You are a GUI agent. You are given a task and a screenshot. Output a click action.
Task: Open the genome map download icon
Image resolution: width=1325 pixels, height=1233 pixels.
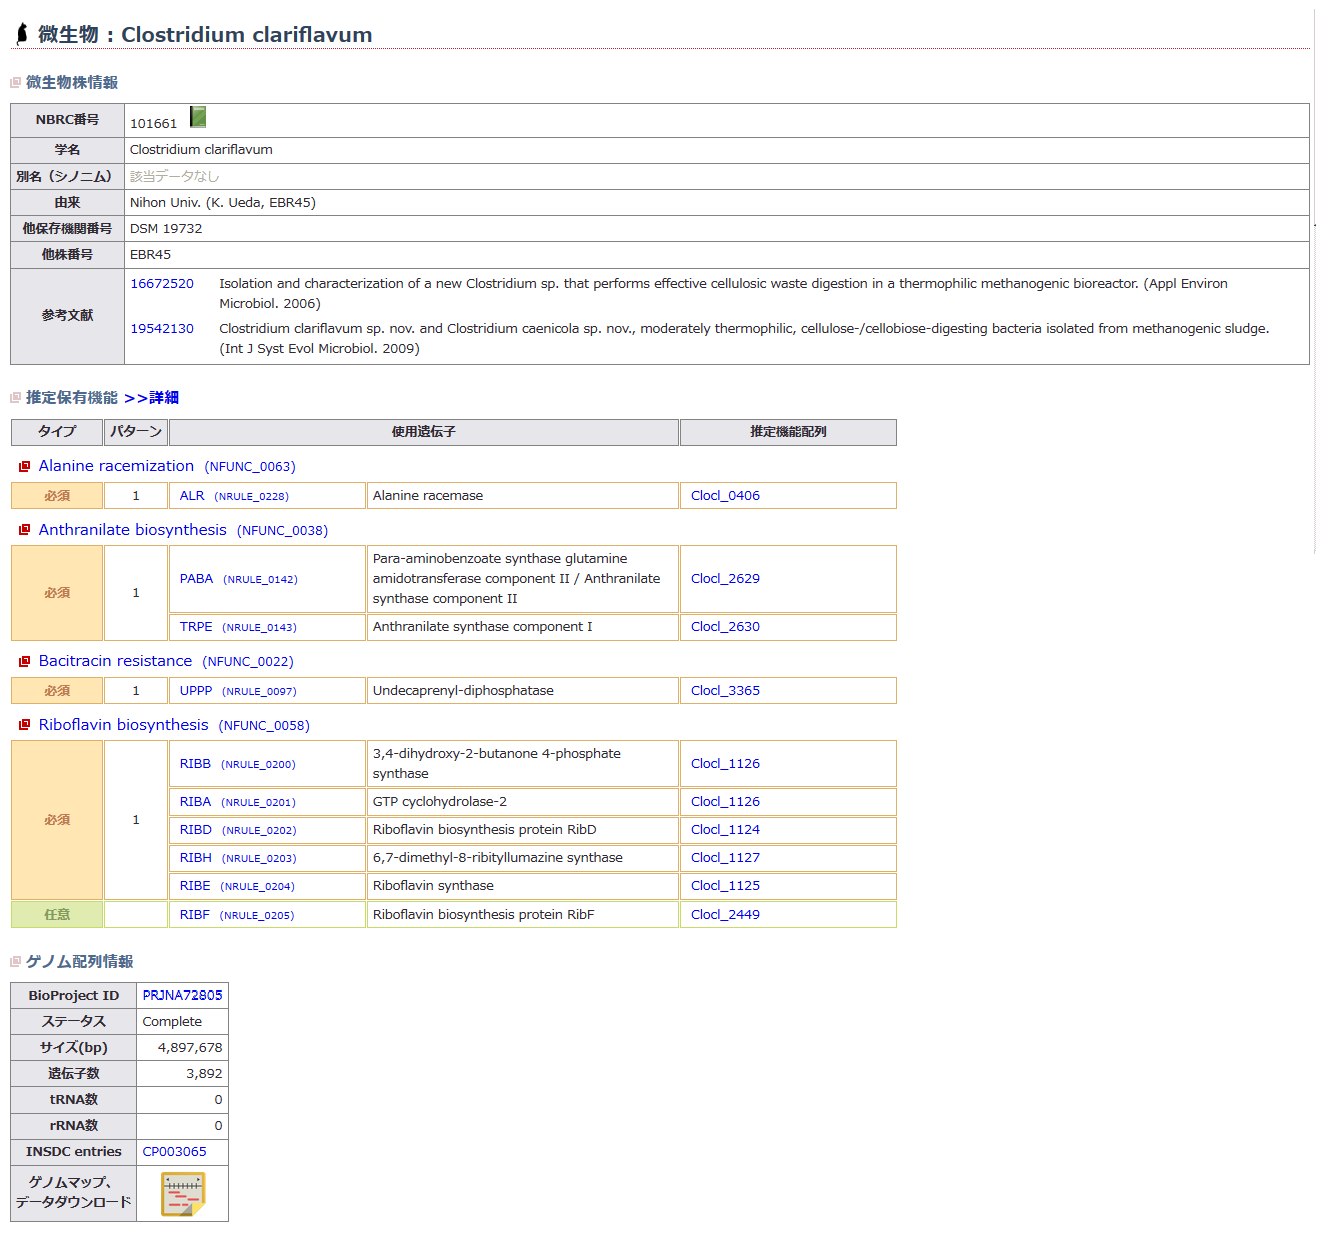click(x=183, y=1193)
